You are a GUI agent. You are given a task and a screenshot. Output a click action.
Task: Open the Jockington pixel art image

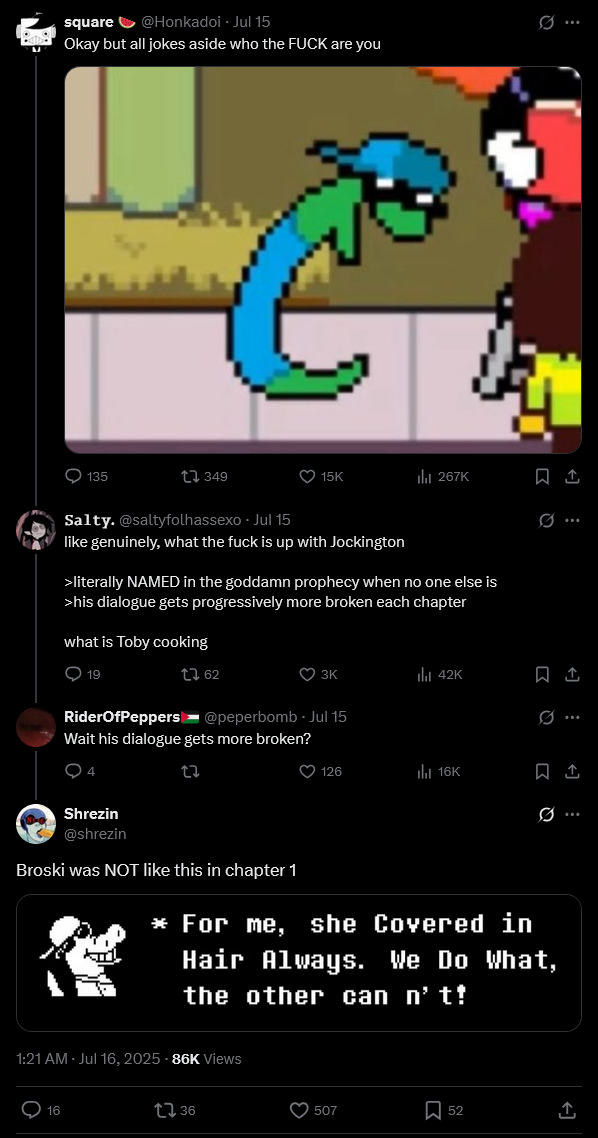323,260
